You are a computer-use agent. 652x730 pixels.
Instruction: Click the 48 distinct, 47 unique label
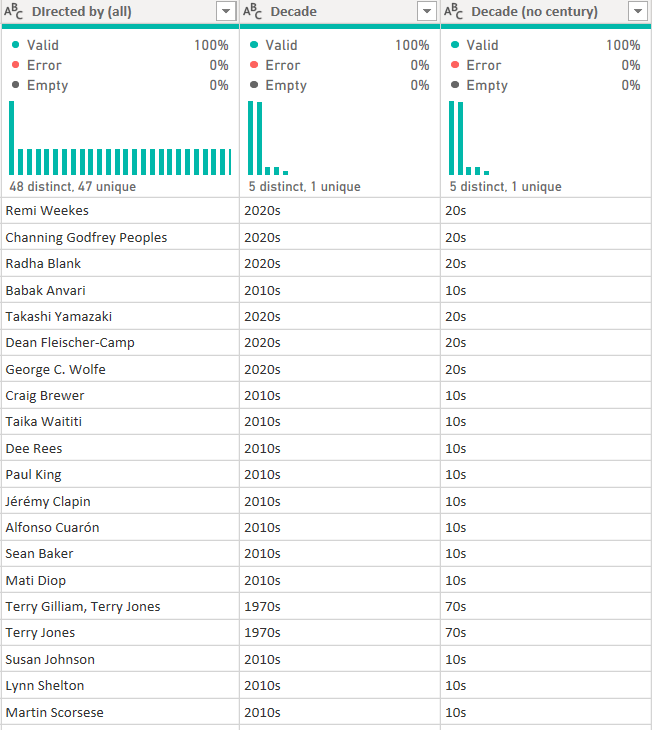(x=73, y=187)
